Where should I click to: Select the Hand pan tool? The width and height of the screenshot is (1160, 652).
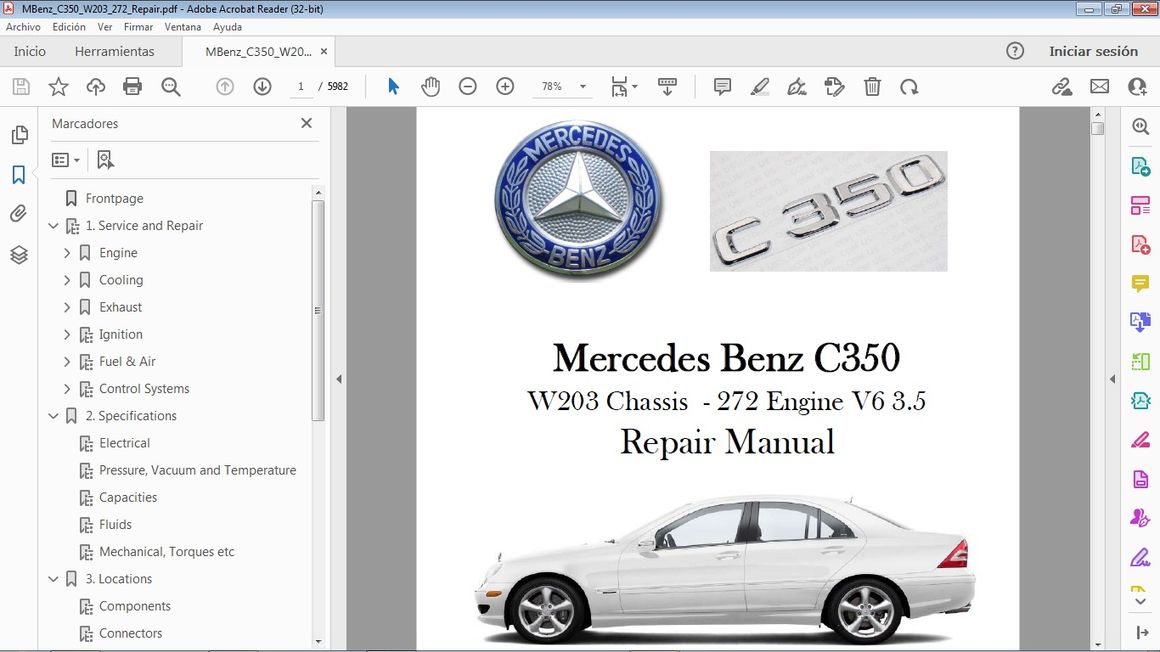tap(430, 87)
